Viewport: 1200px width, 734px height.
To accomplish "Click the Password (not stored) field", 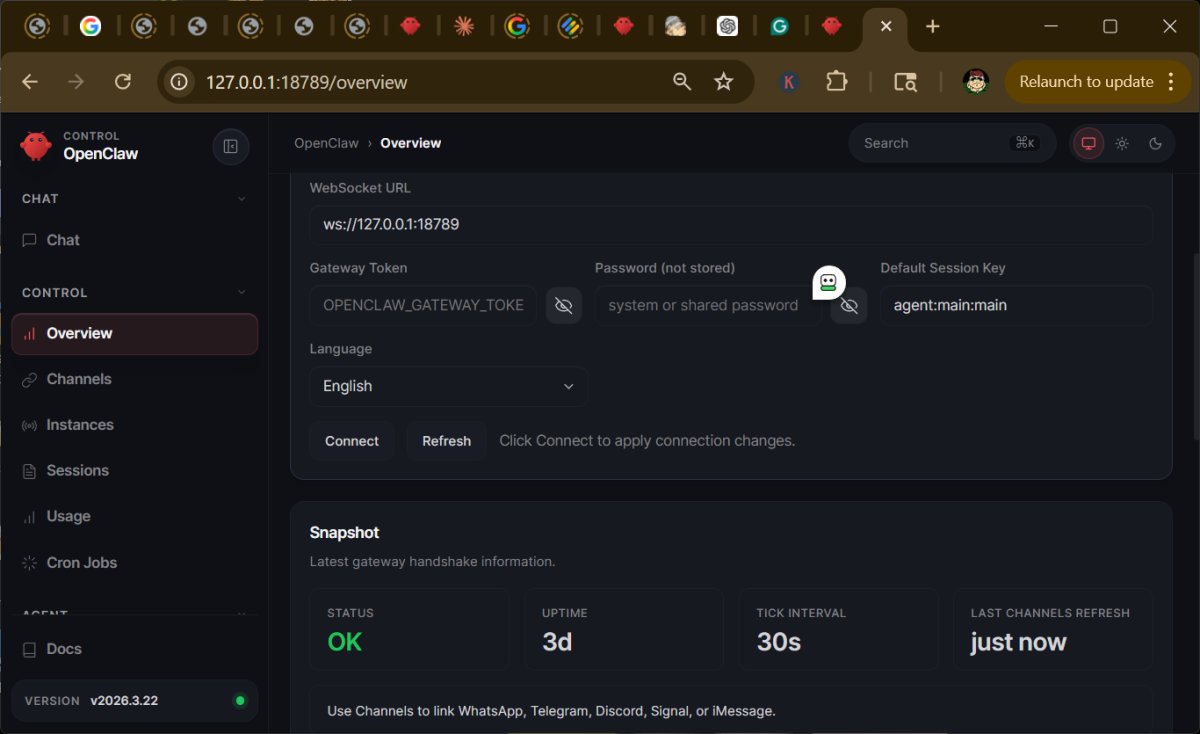I will click(x=708, y=305).
